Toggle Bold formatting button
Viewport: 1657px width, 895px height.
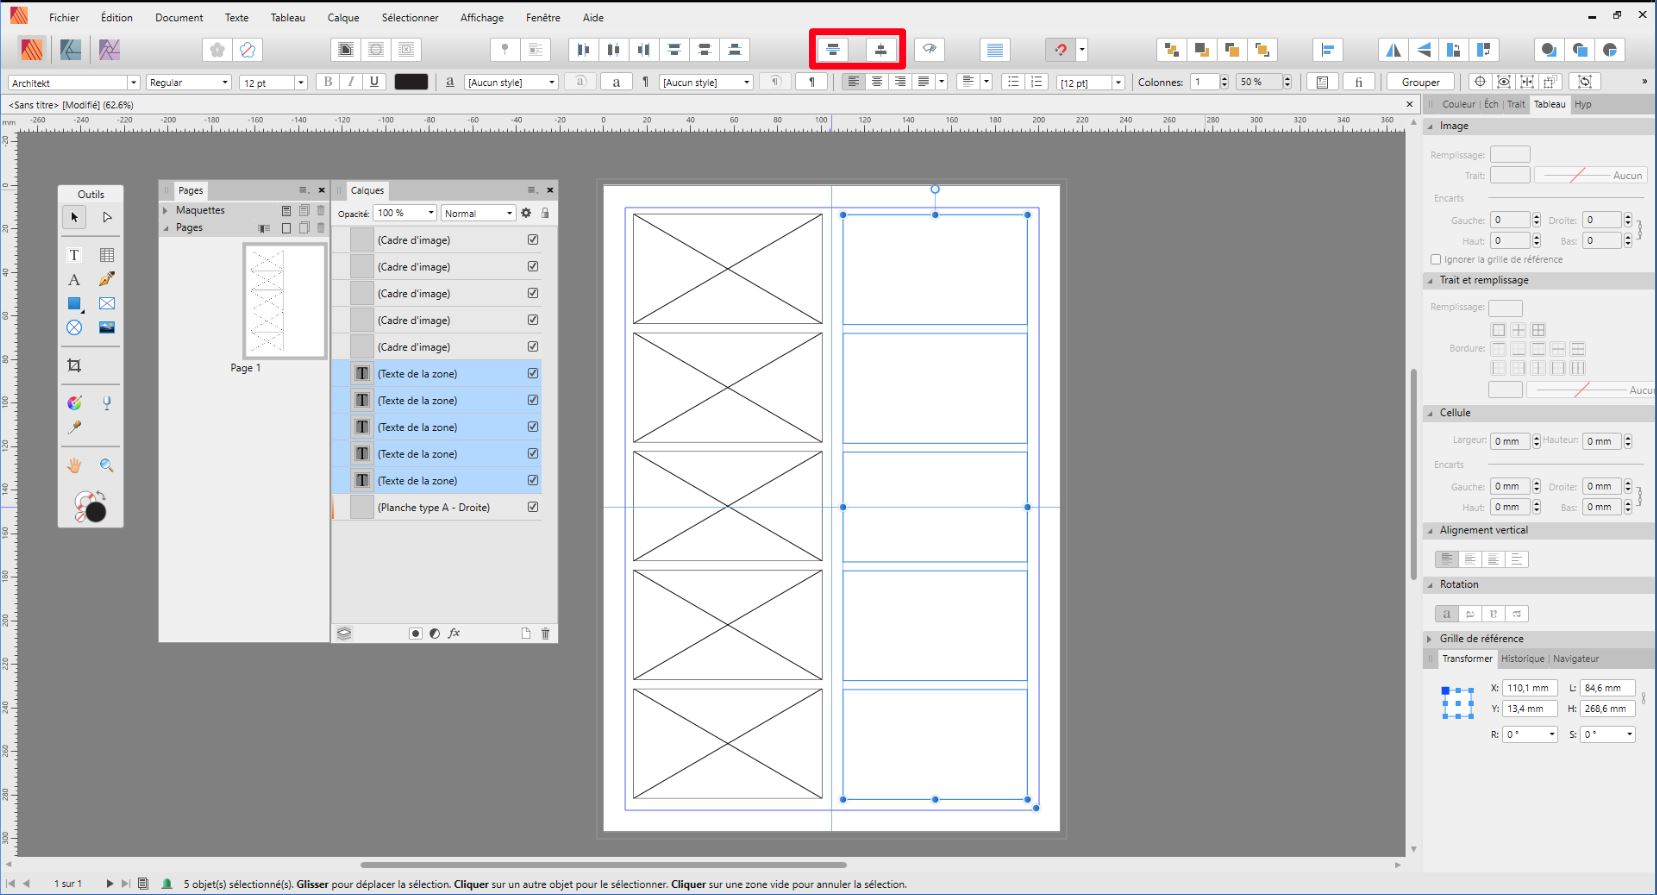point(327,82)
